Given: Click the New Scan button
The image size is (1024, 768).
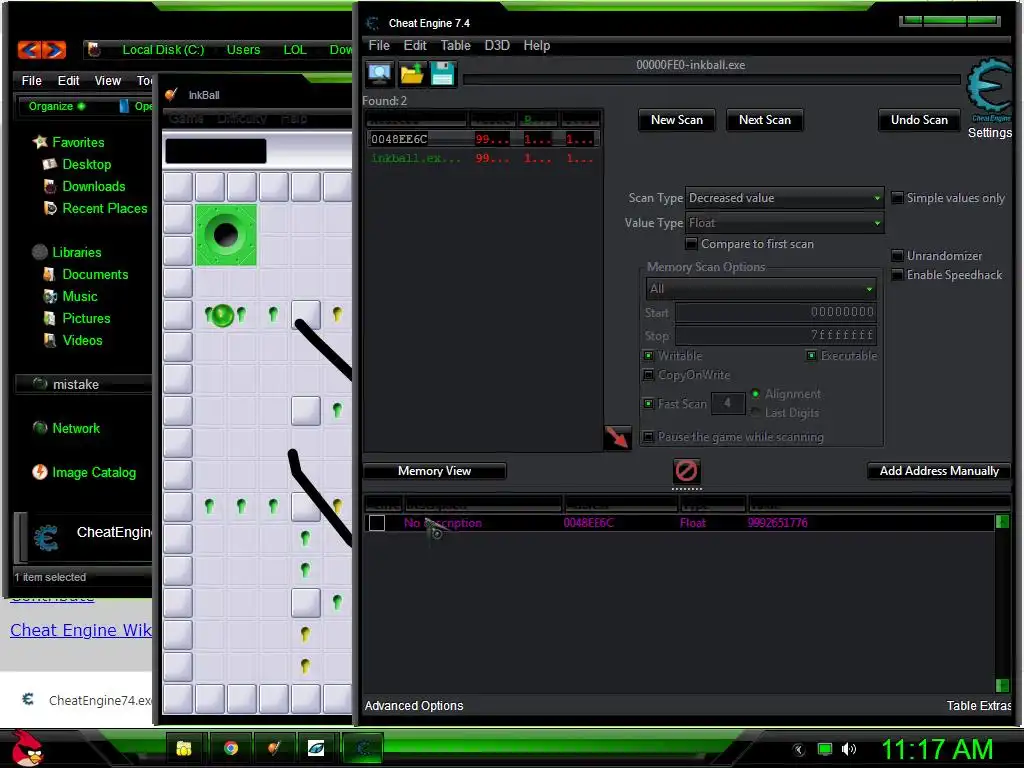Looking at the screenshot, I should [677, 120].
